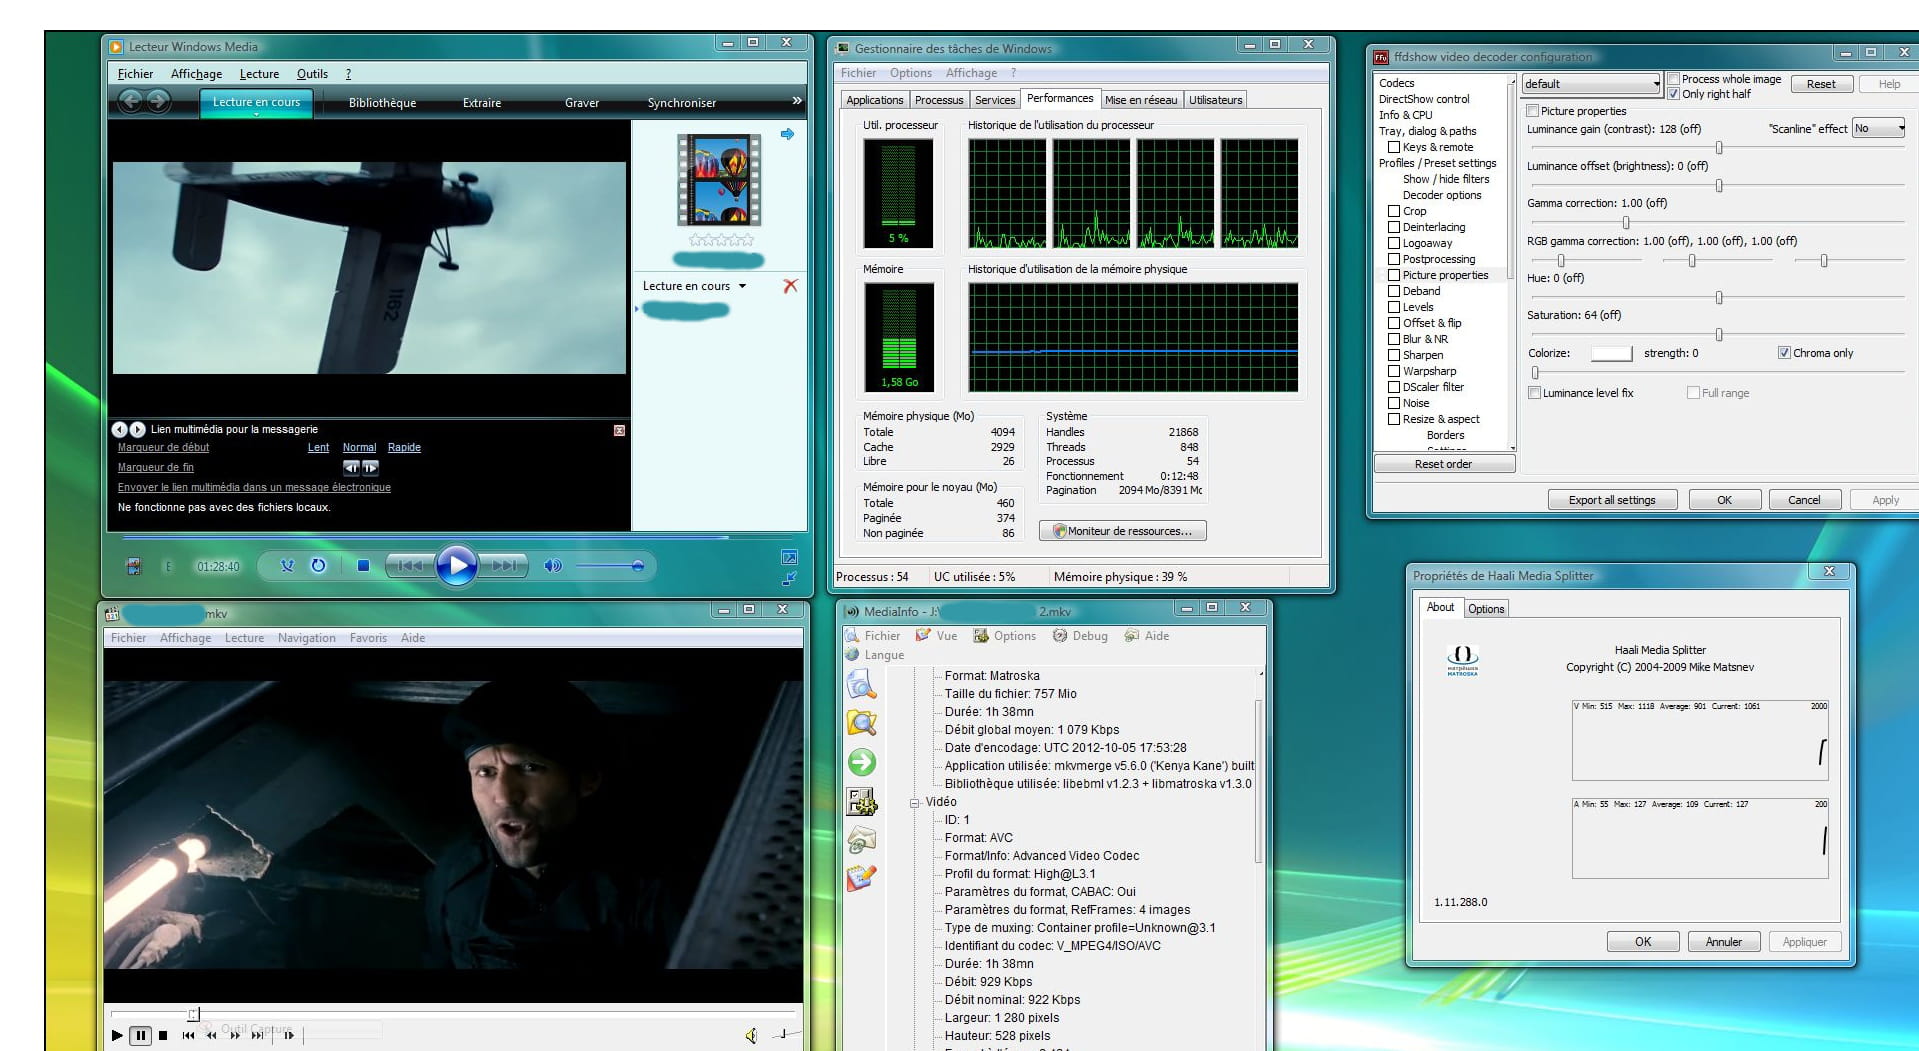Image resolution: width=1919 pixels, height=1051 pixels.
Task: Click Annuler in the Haali Media Splitter dialog
Action: click(x=1723, y=942)
